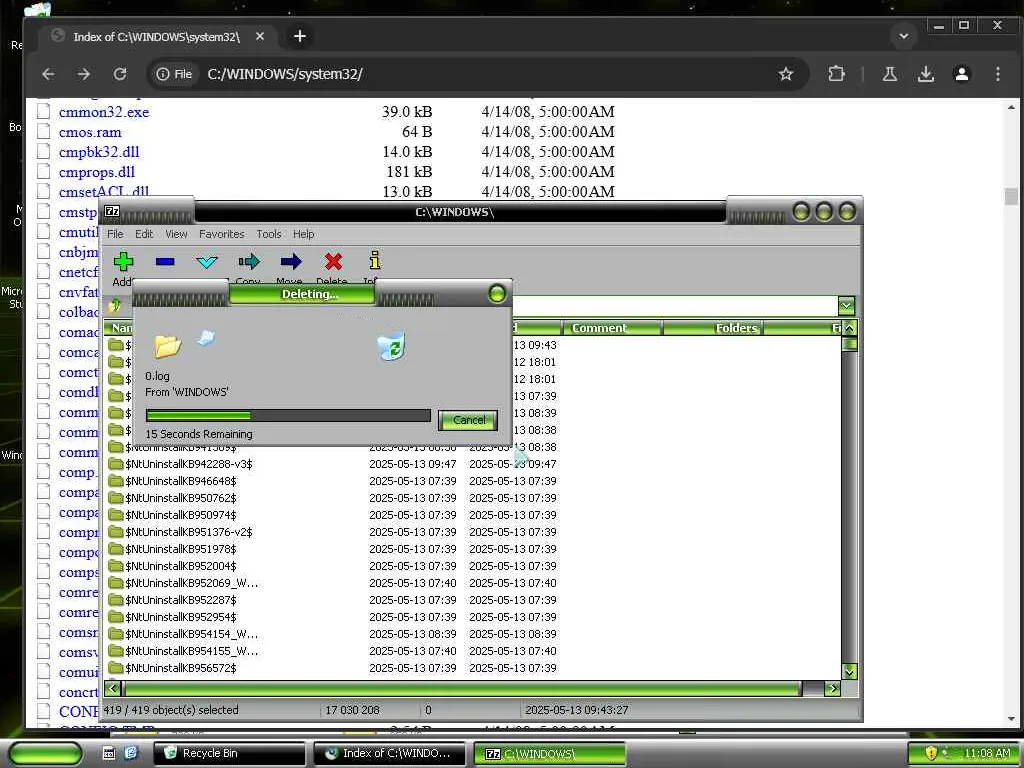Open the browser three-dot menu
Screen dimensions: 1024x768
(x=997, y=74)
